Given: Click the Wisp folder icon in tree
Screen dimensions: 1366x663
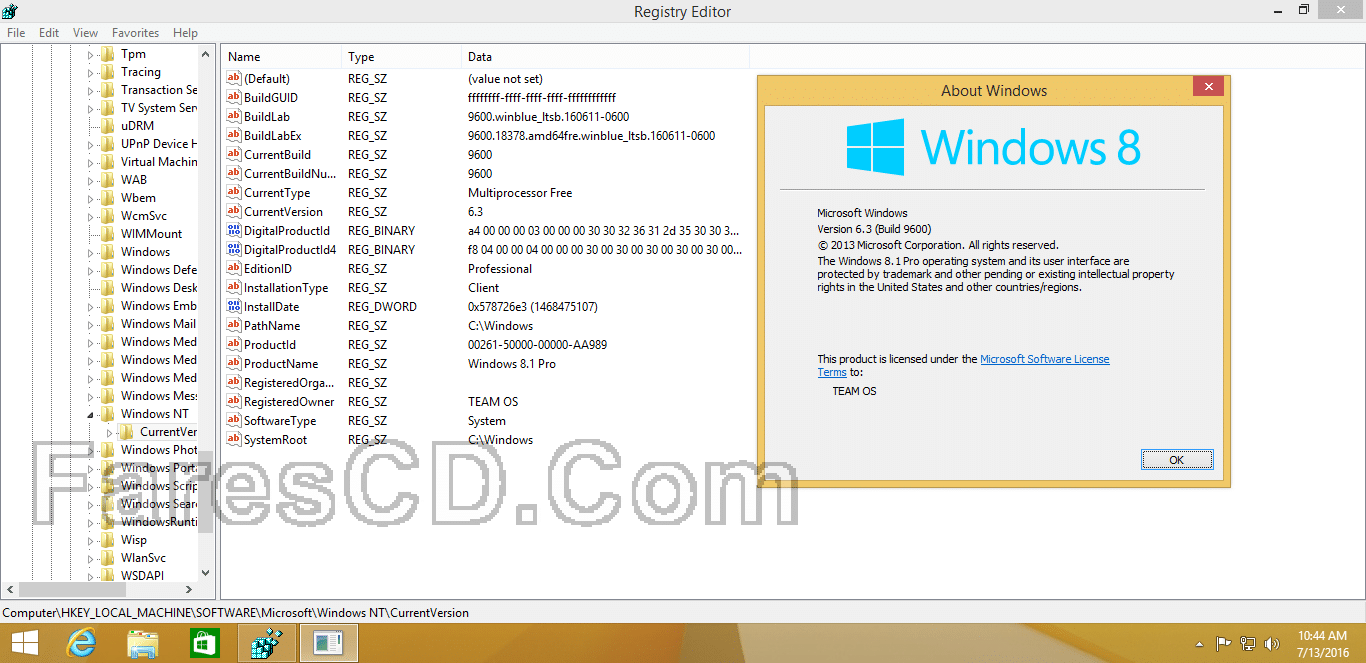Looking at the screenshot, I should click(x=108, y=540).
